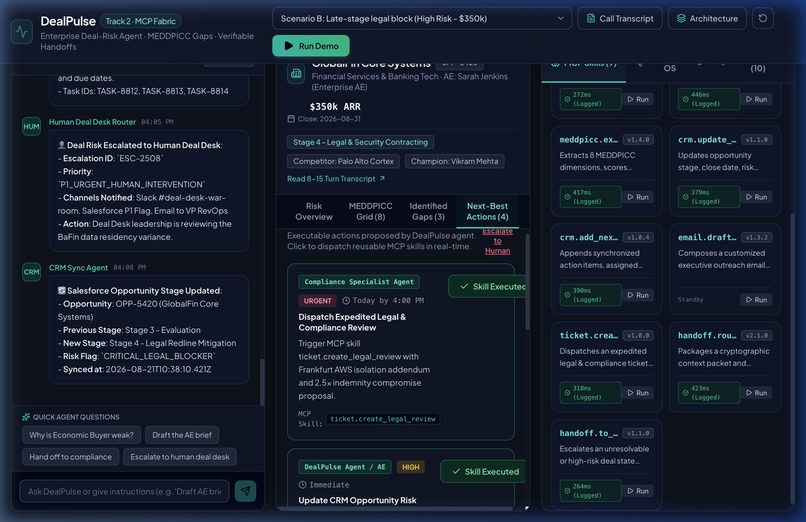Select the Next-Best Actions (4) tab
The image size is (806, 522).
[x=487, y=211]
